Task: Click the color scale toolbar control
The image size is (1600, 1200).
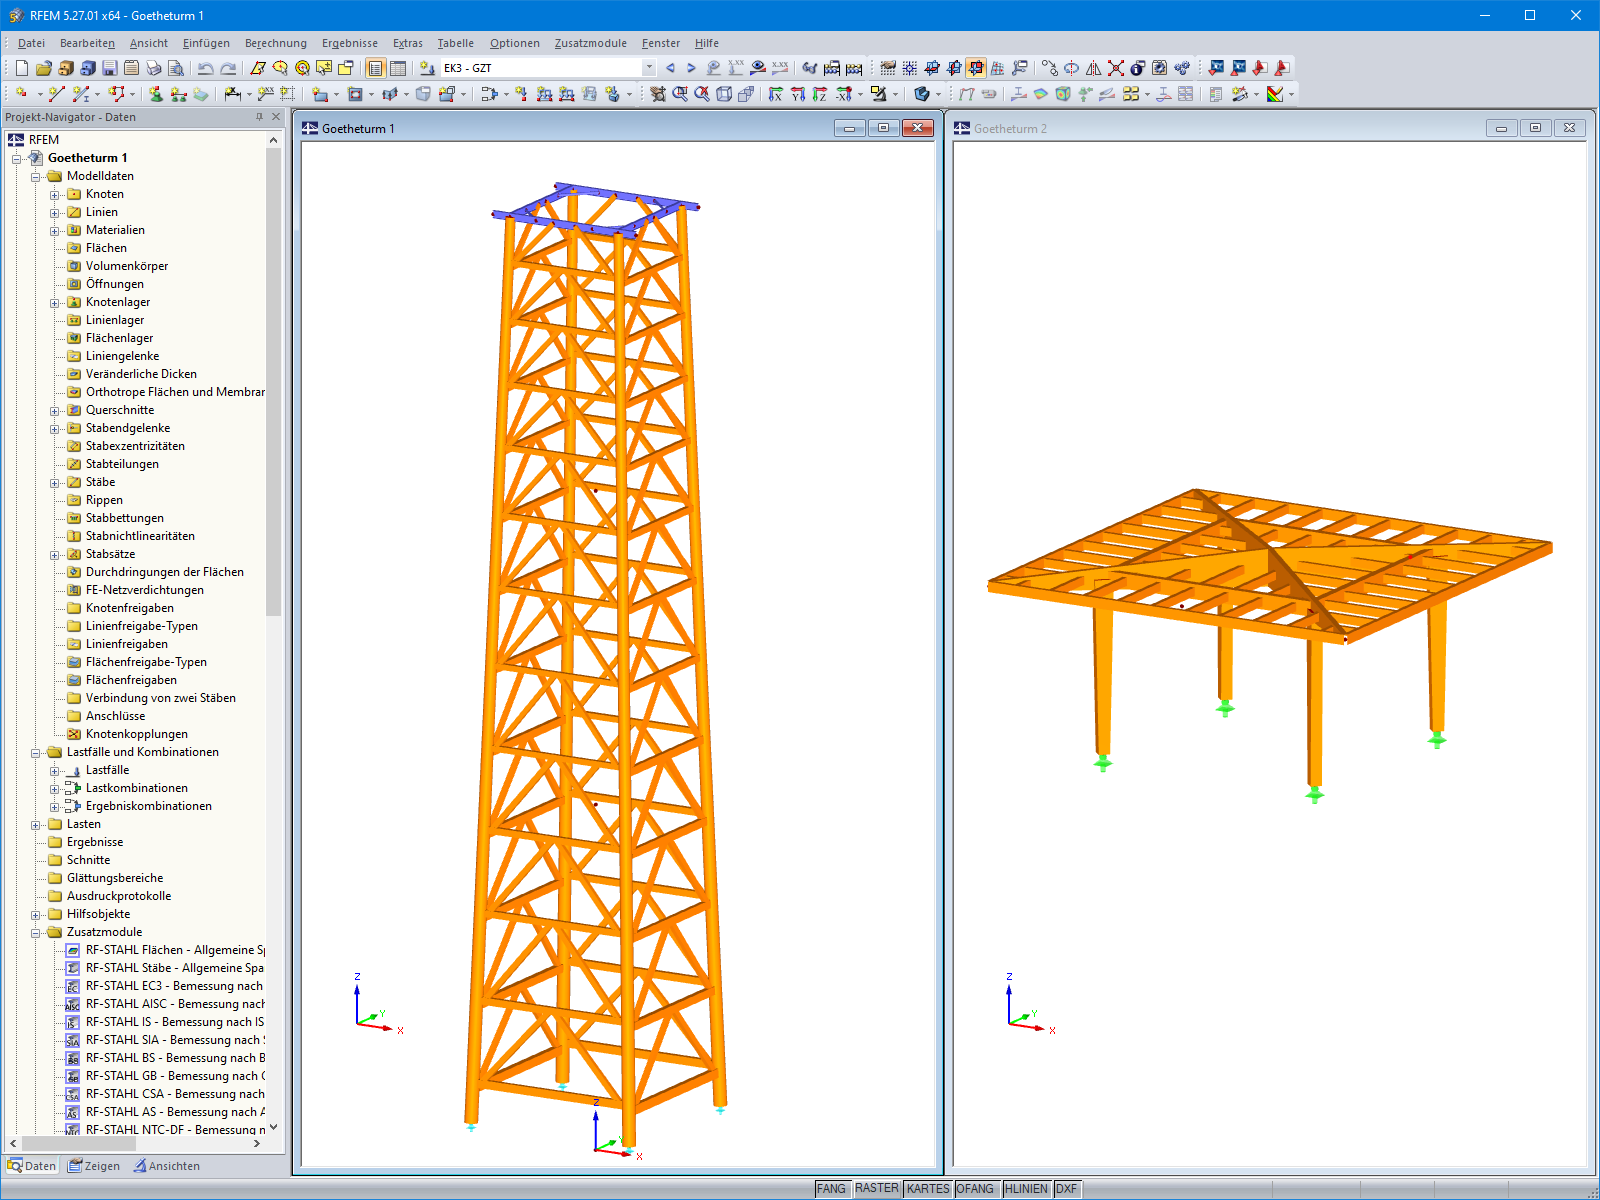Action: [x=1277, y=95]
